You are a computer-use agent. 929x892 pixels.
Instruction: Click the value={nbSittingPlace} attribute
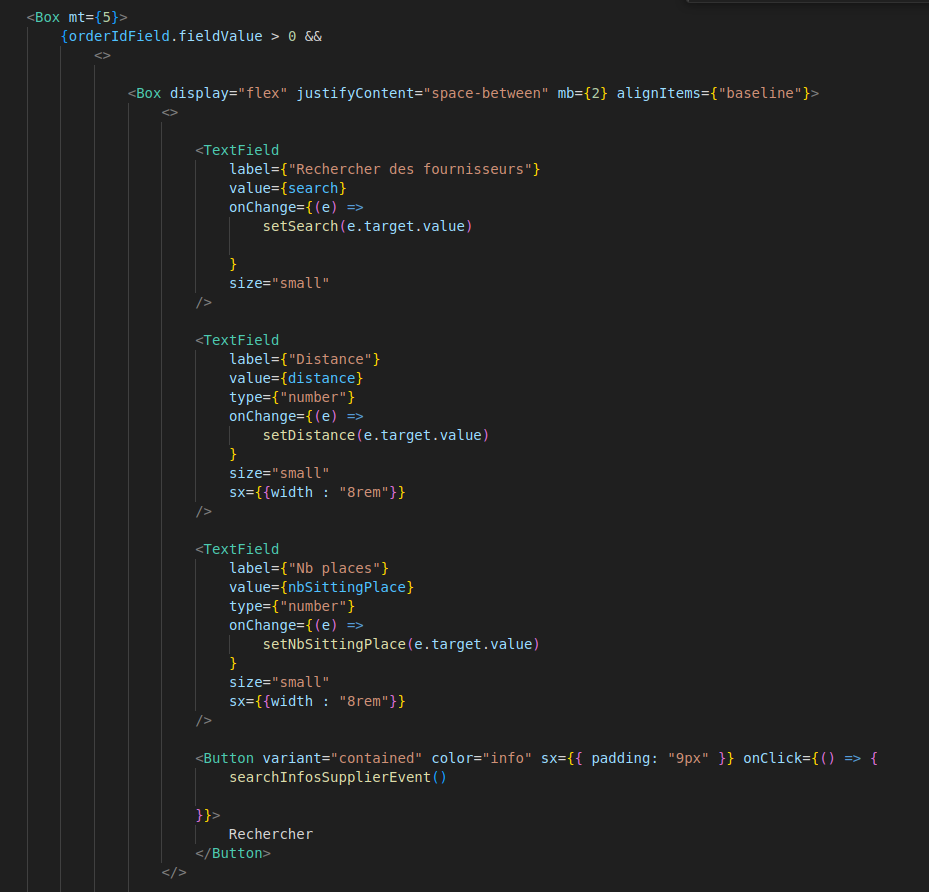point(321,587)
